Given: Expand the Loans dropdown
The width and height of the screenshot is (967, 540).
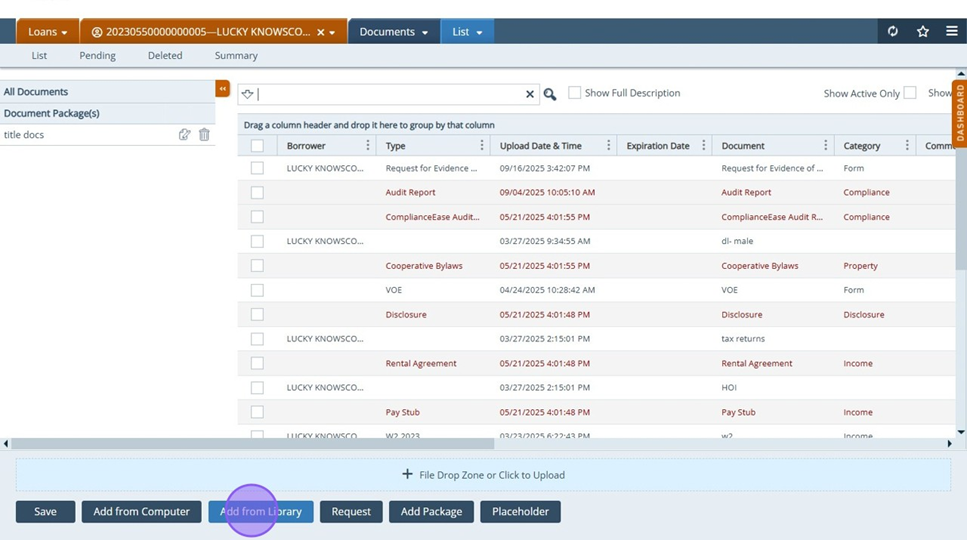Looking at the screenshot, I should point(48,32).
